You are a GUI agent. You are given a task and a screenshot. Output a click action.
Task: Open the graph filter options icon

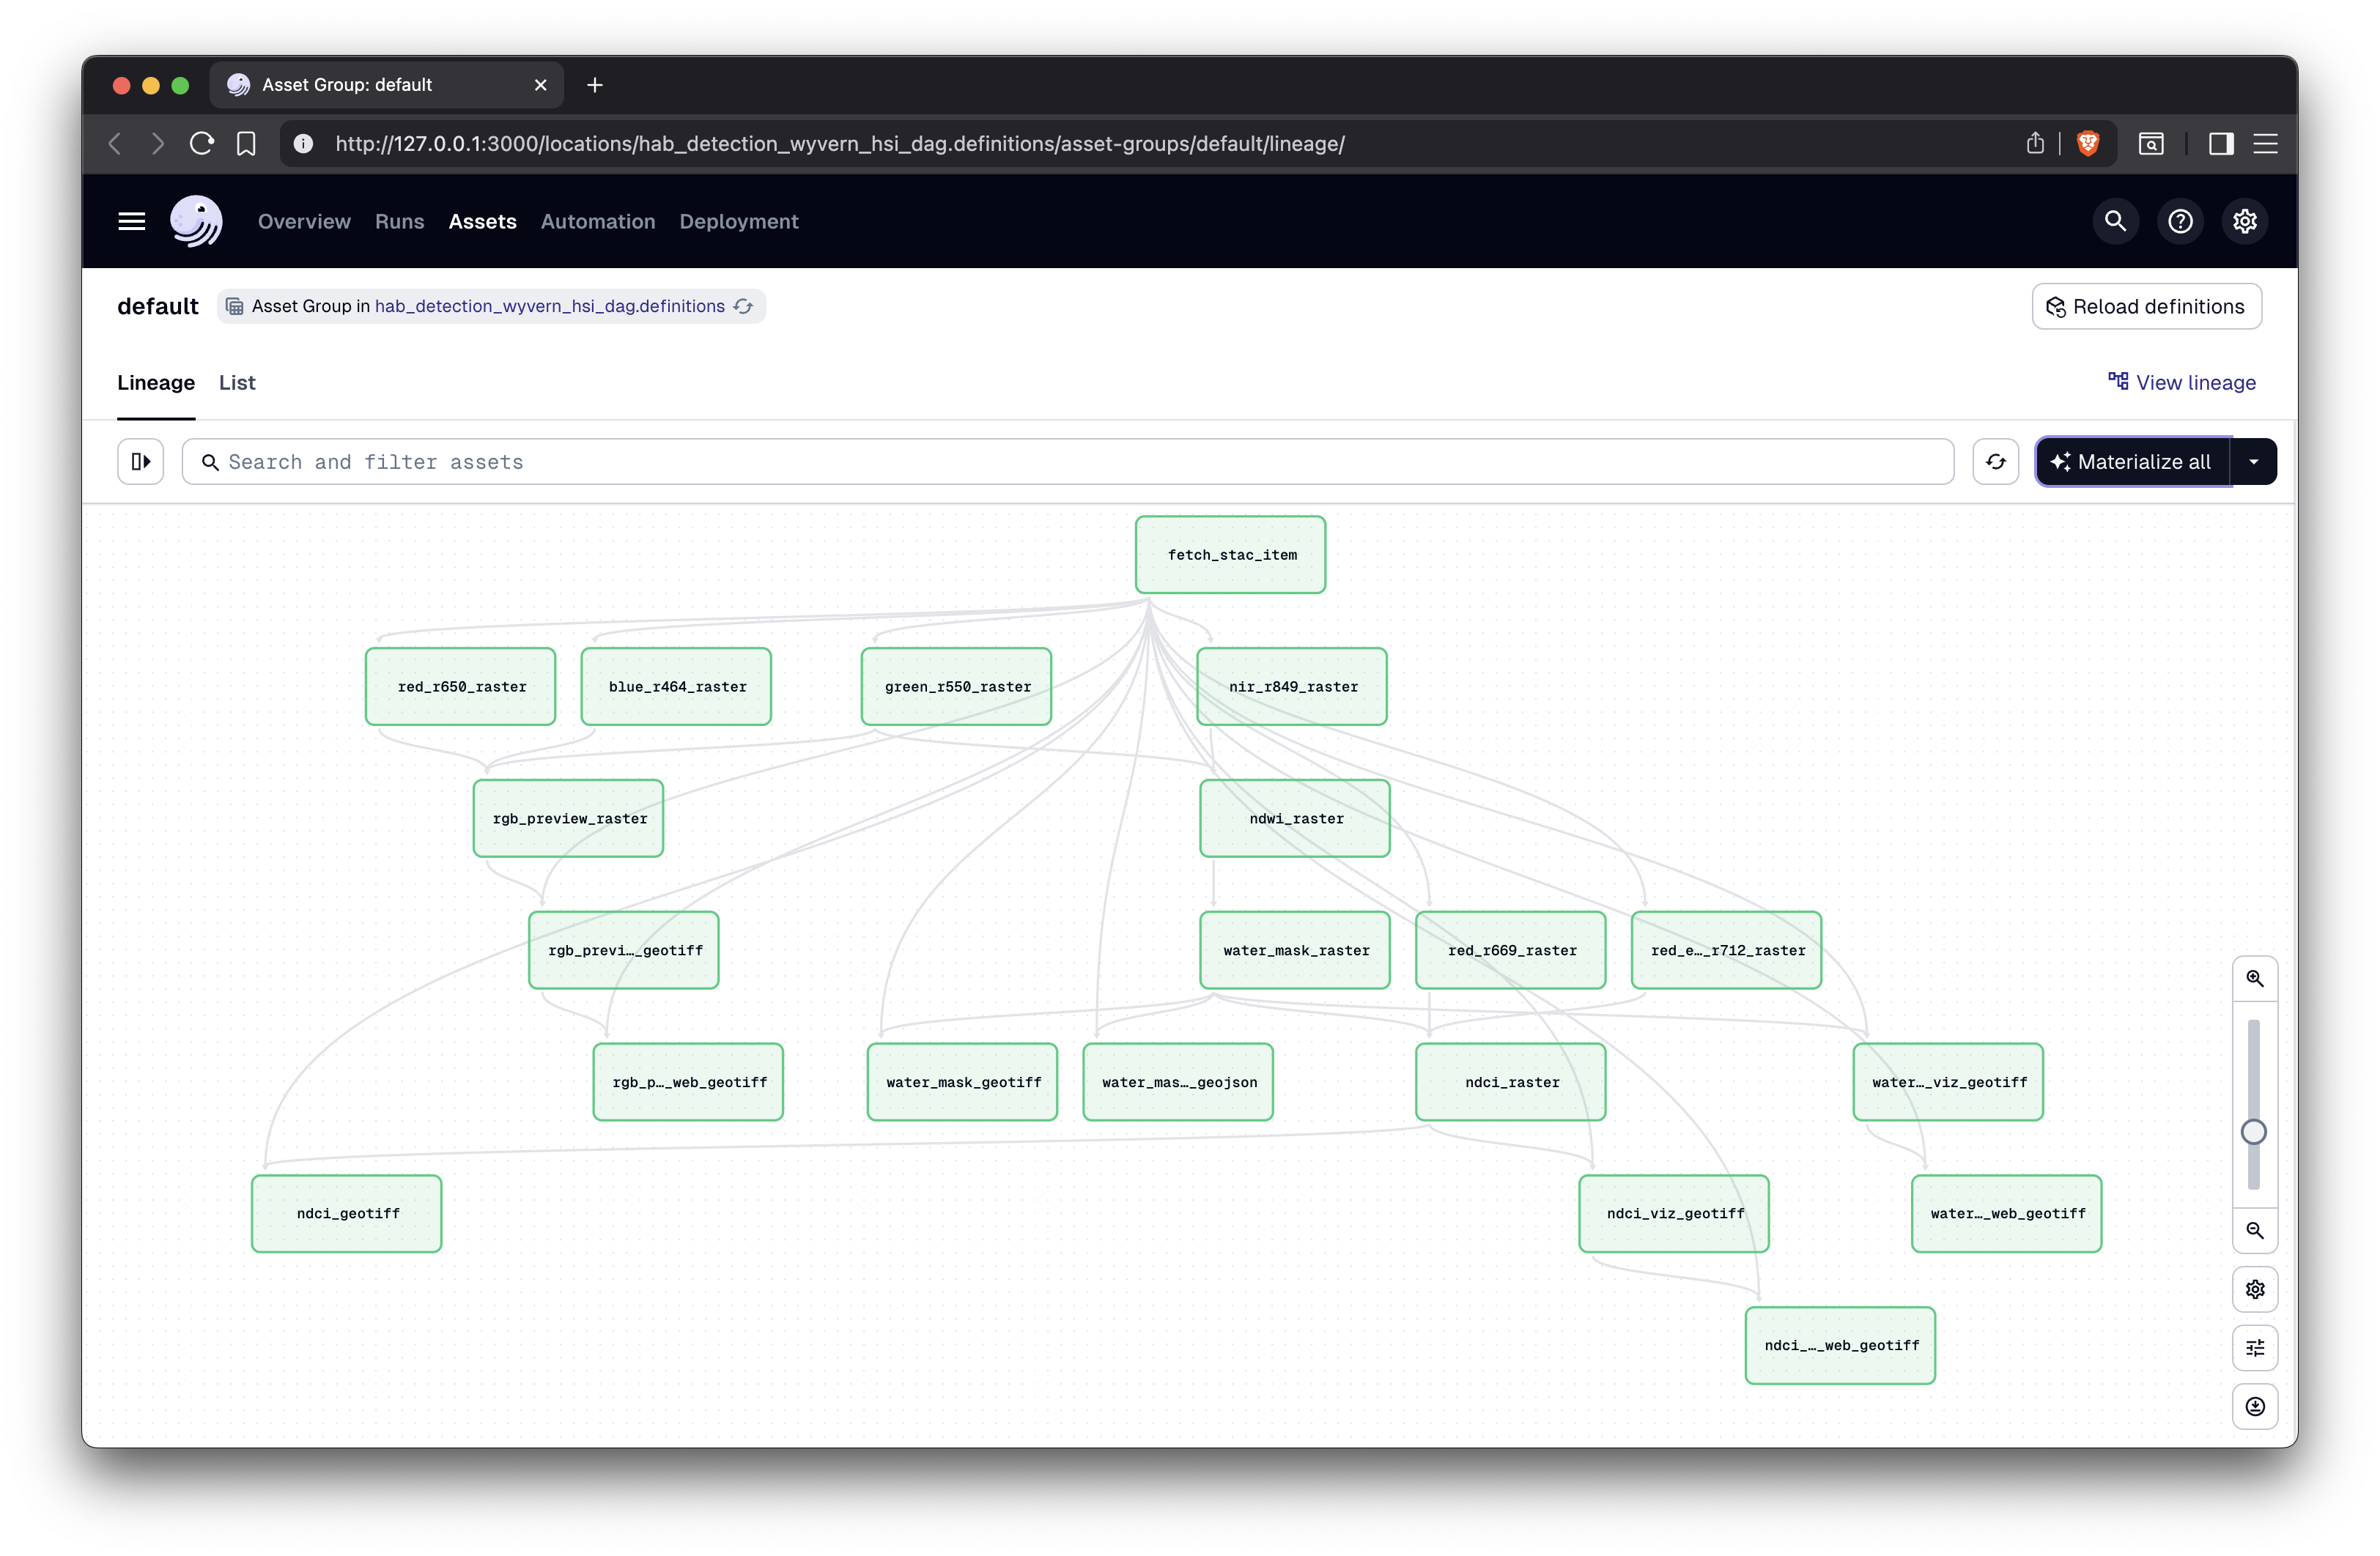point(2255,1347)
